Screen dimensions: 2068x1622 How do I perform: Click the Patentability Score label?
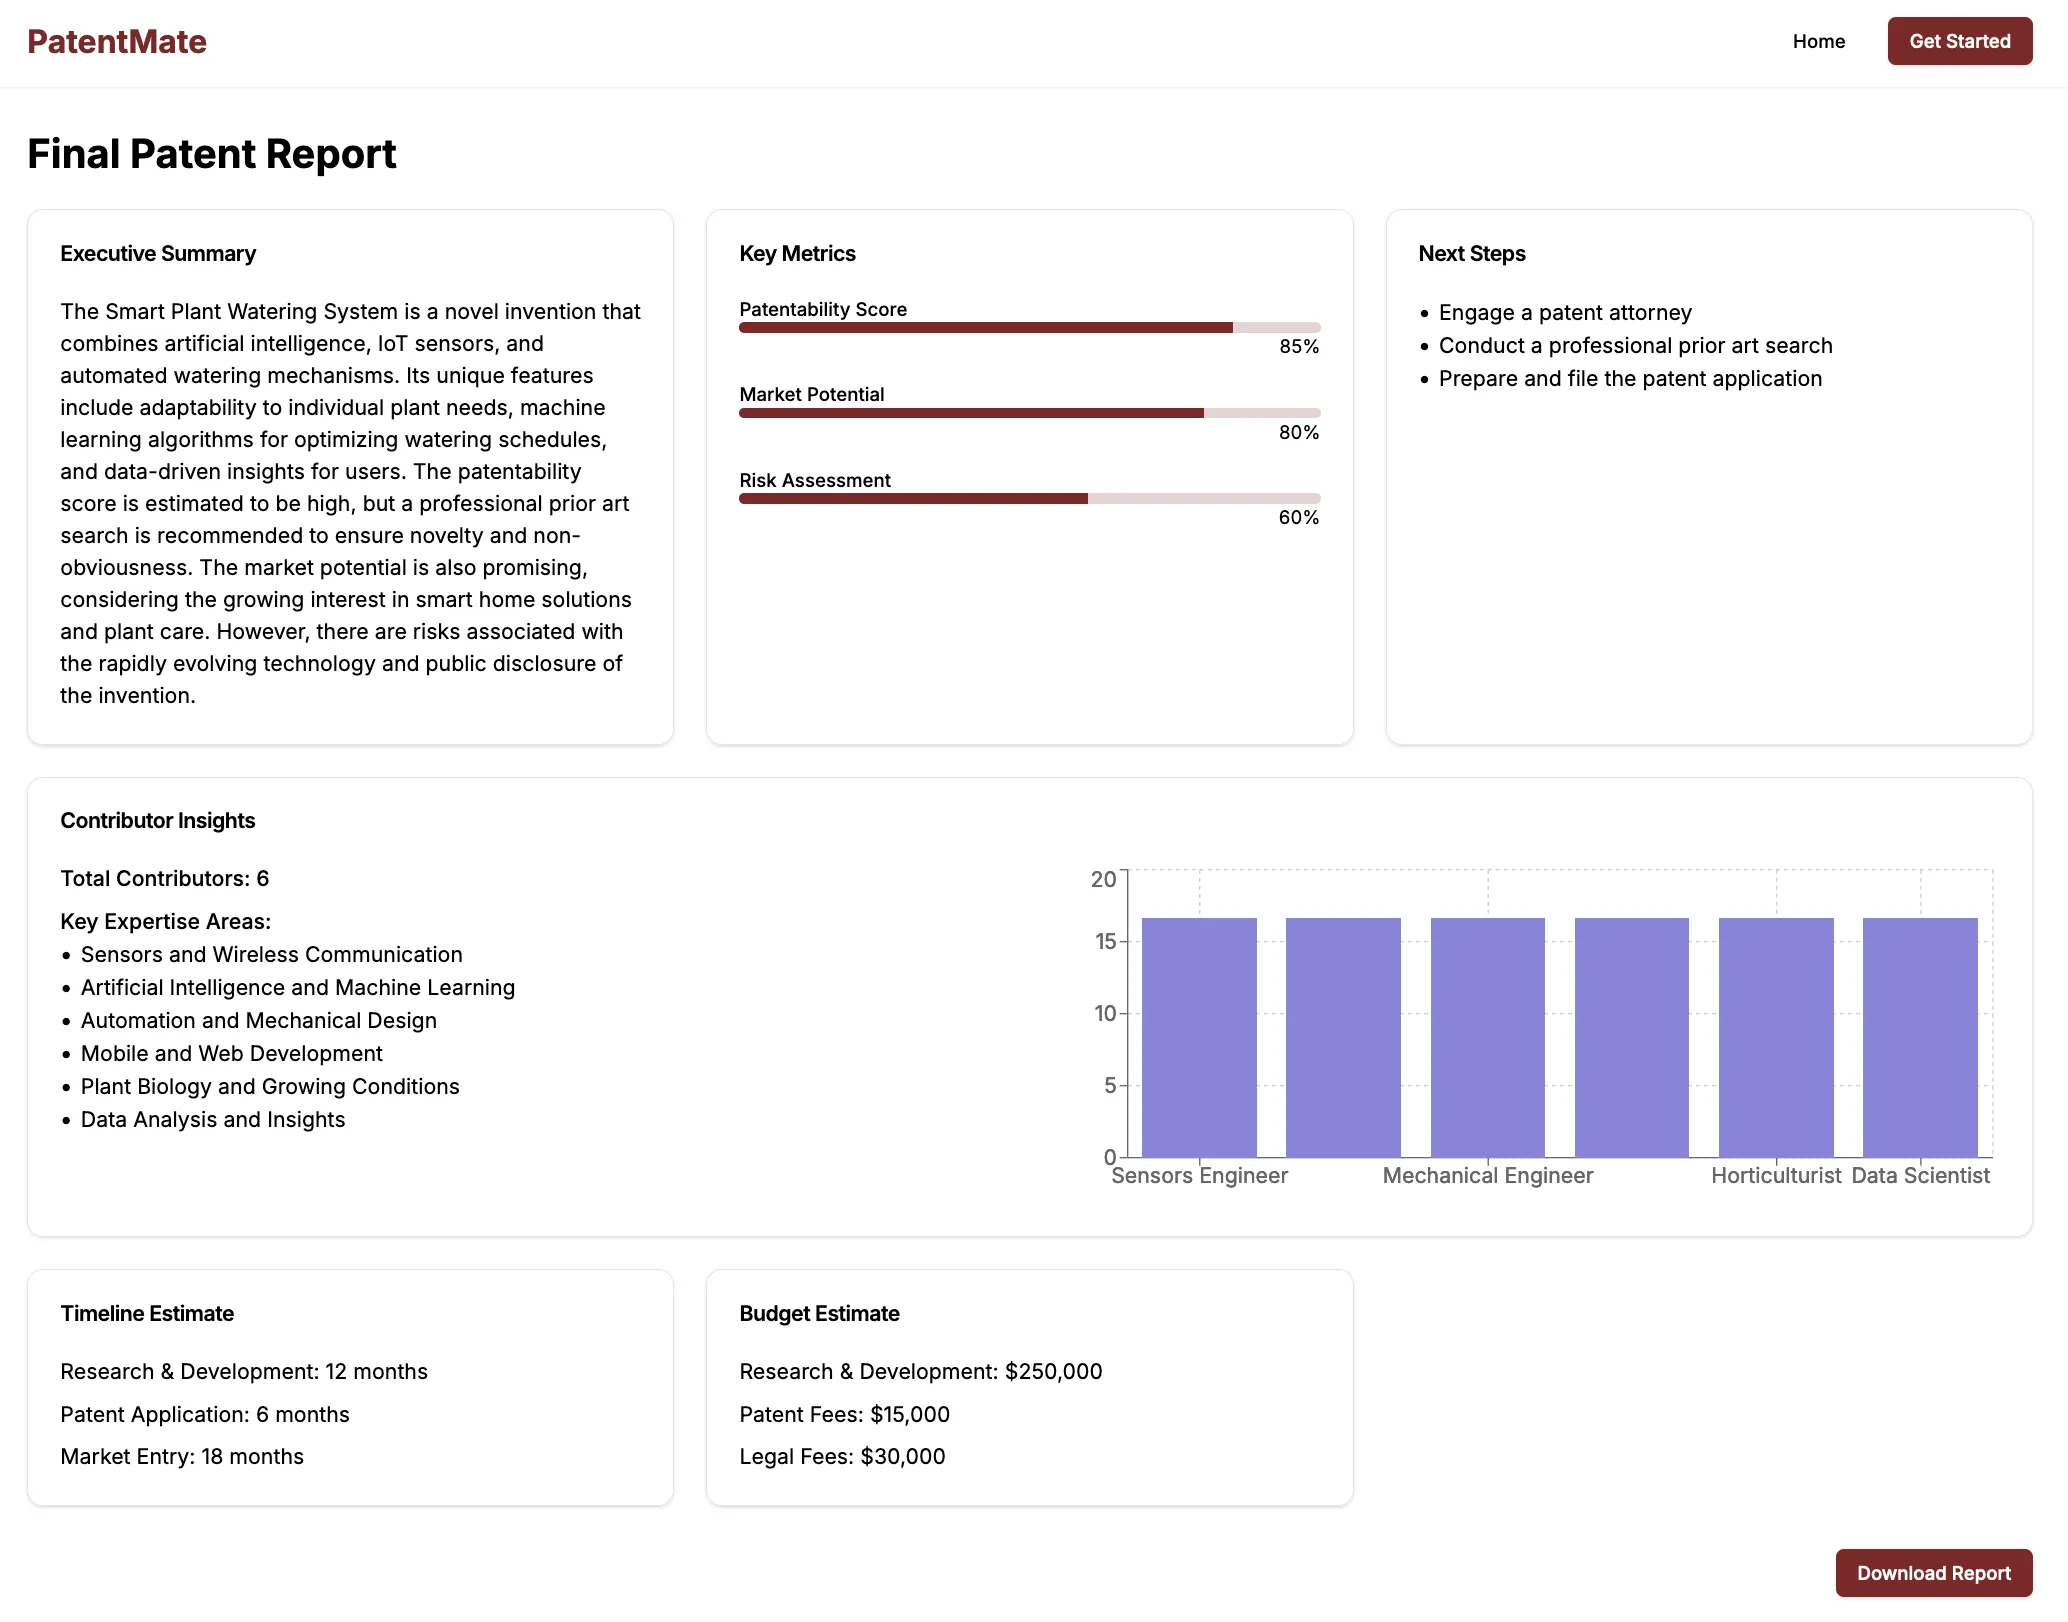pyautogui.click(x=823, y=310)
